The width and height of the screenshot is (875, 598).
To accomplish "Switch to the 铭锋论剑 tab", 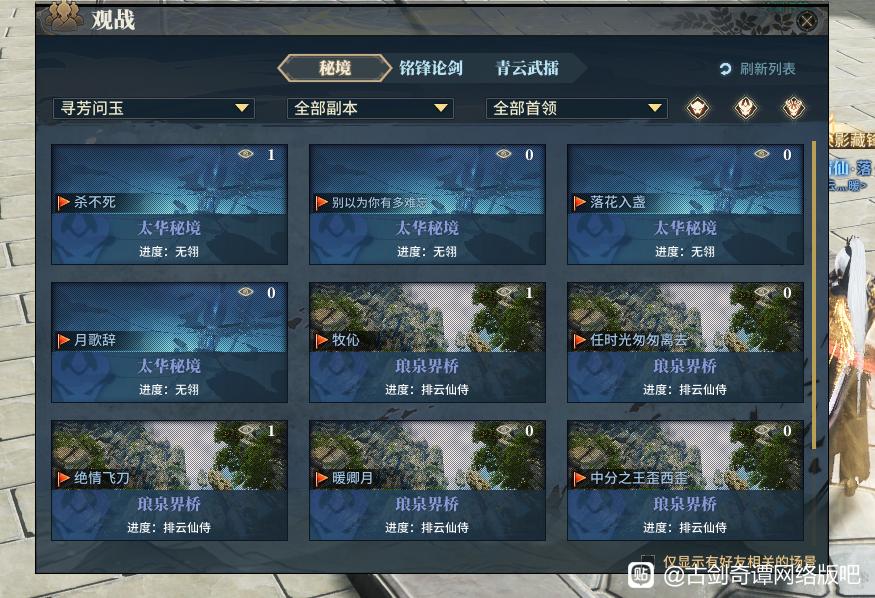I will (431, 69).
